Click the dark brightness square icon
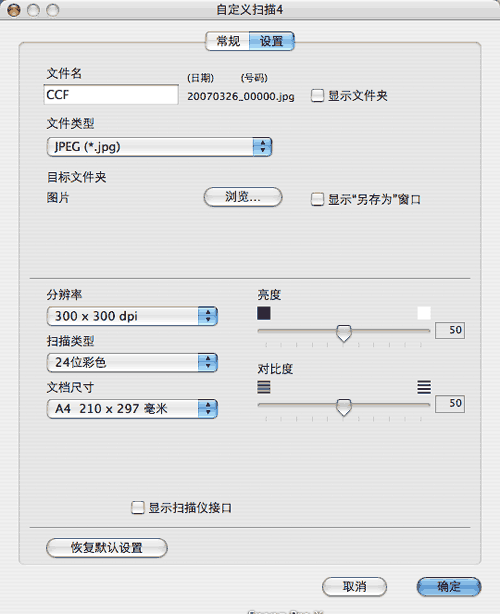Screen dimensions: 500x614 (264, 313)
